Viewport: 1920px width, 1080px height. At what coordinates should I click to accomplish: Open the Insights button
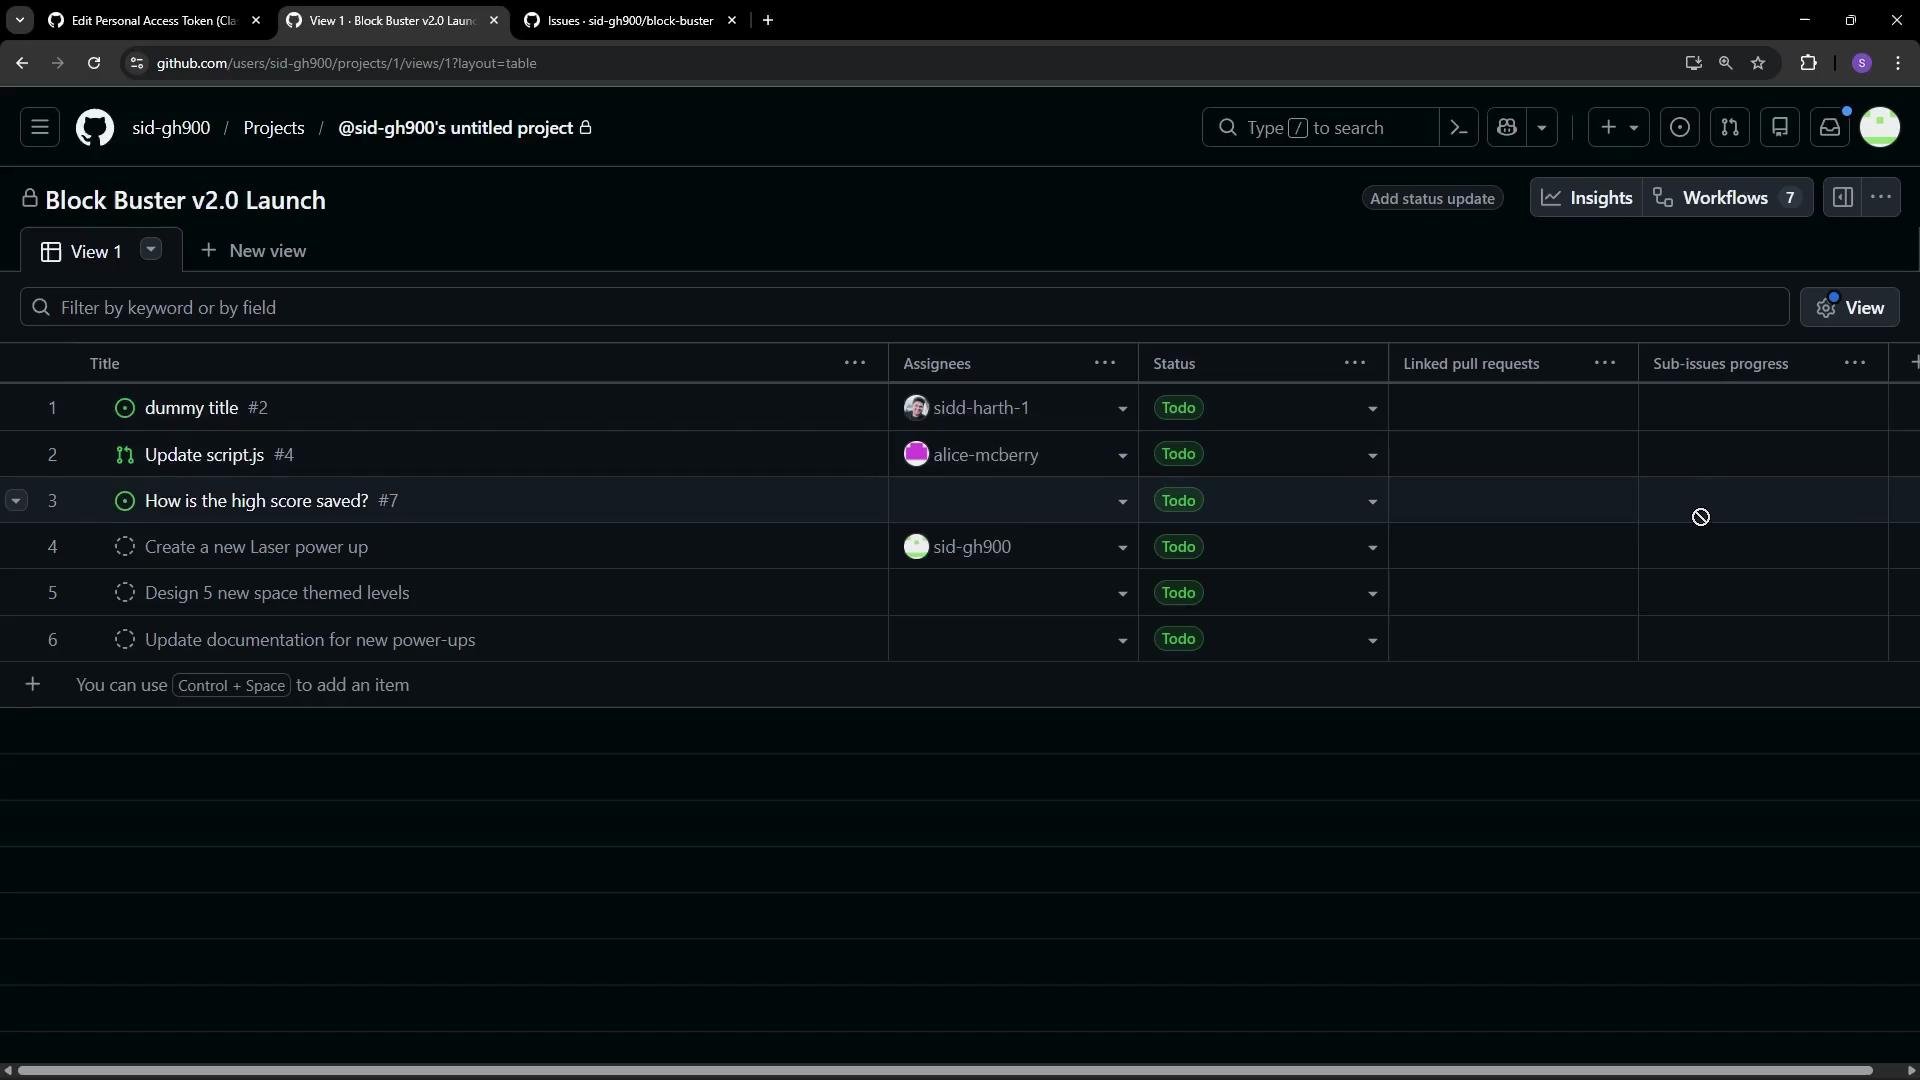[1587, 198]
